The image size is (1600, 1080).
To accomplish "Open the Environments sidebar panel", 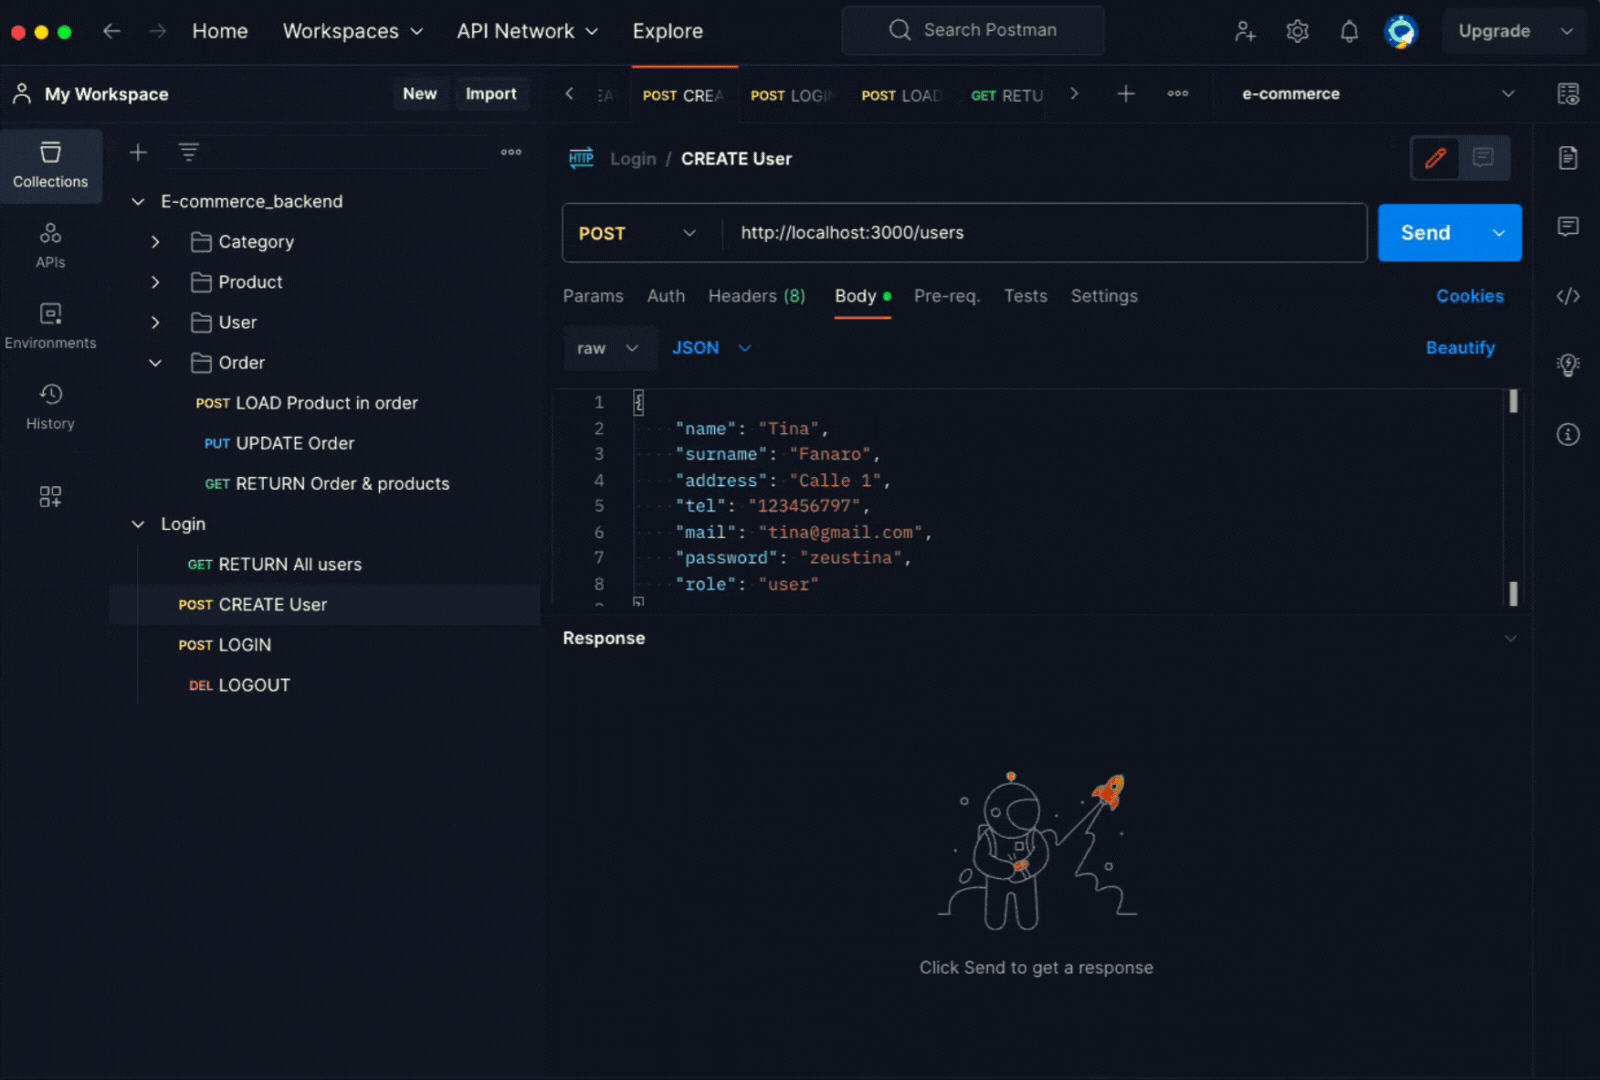I will (50, 326).
